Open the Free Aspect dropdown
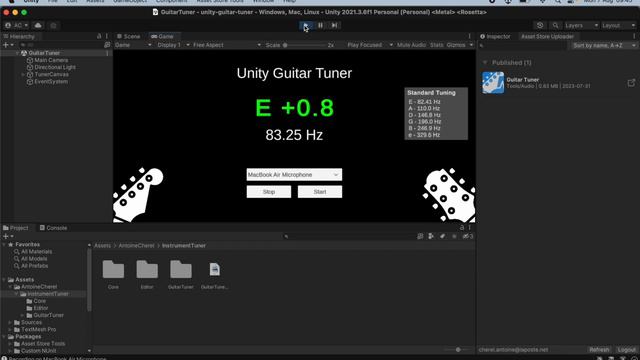The width and height of the screenshot is (640, 360). [x=227, y=45]
